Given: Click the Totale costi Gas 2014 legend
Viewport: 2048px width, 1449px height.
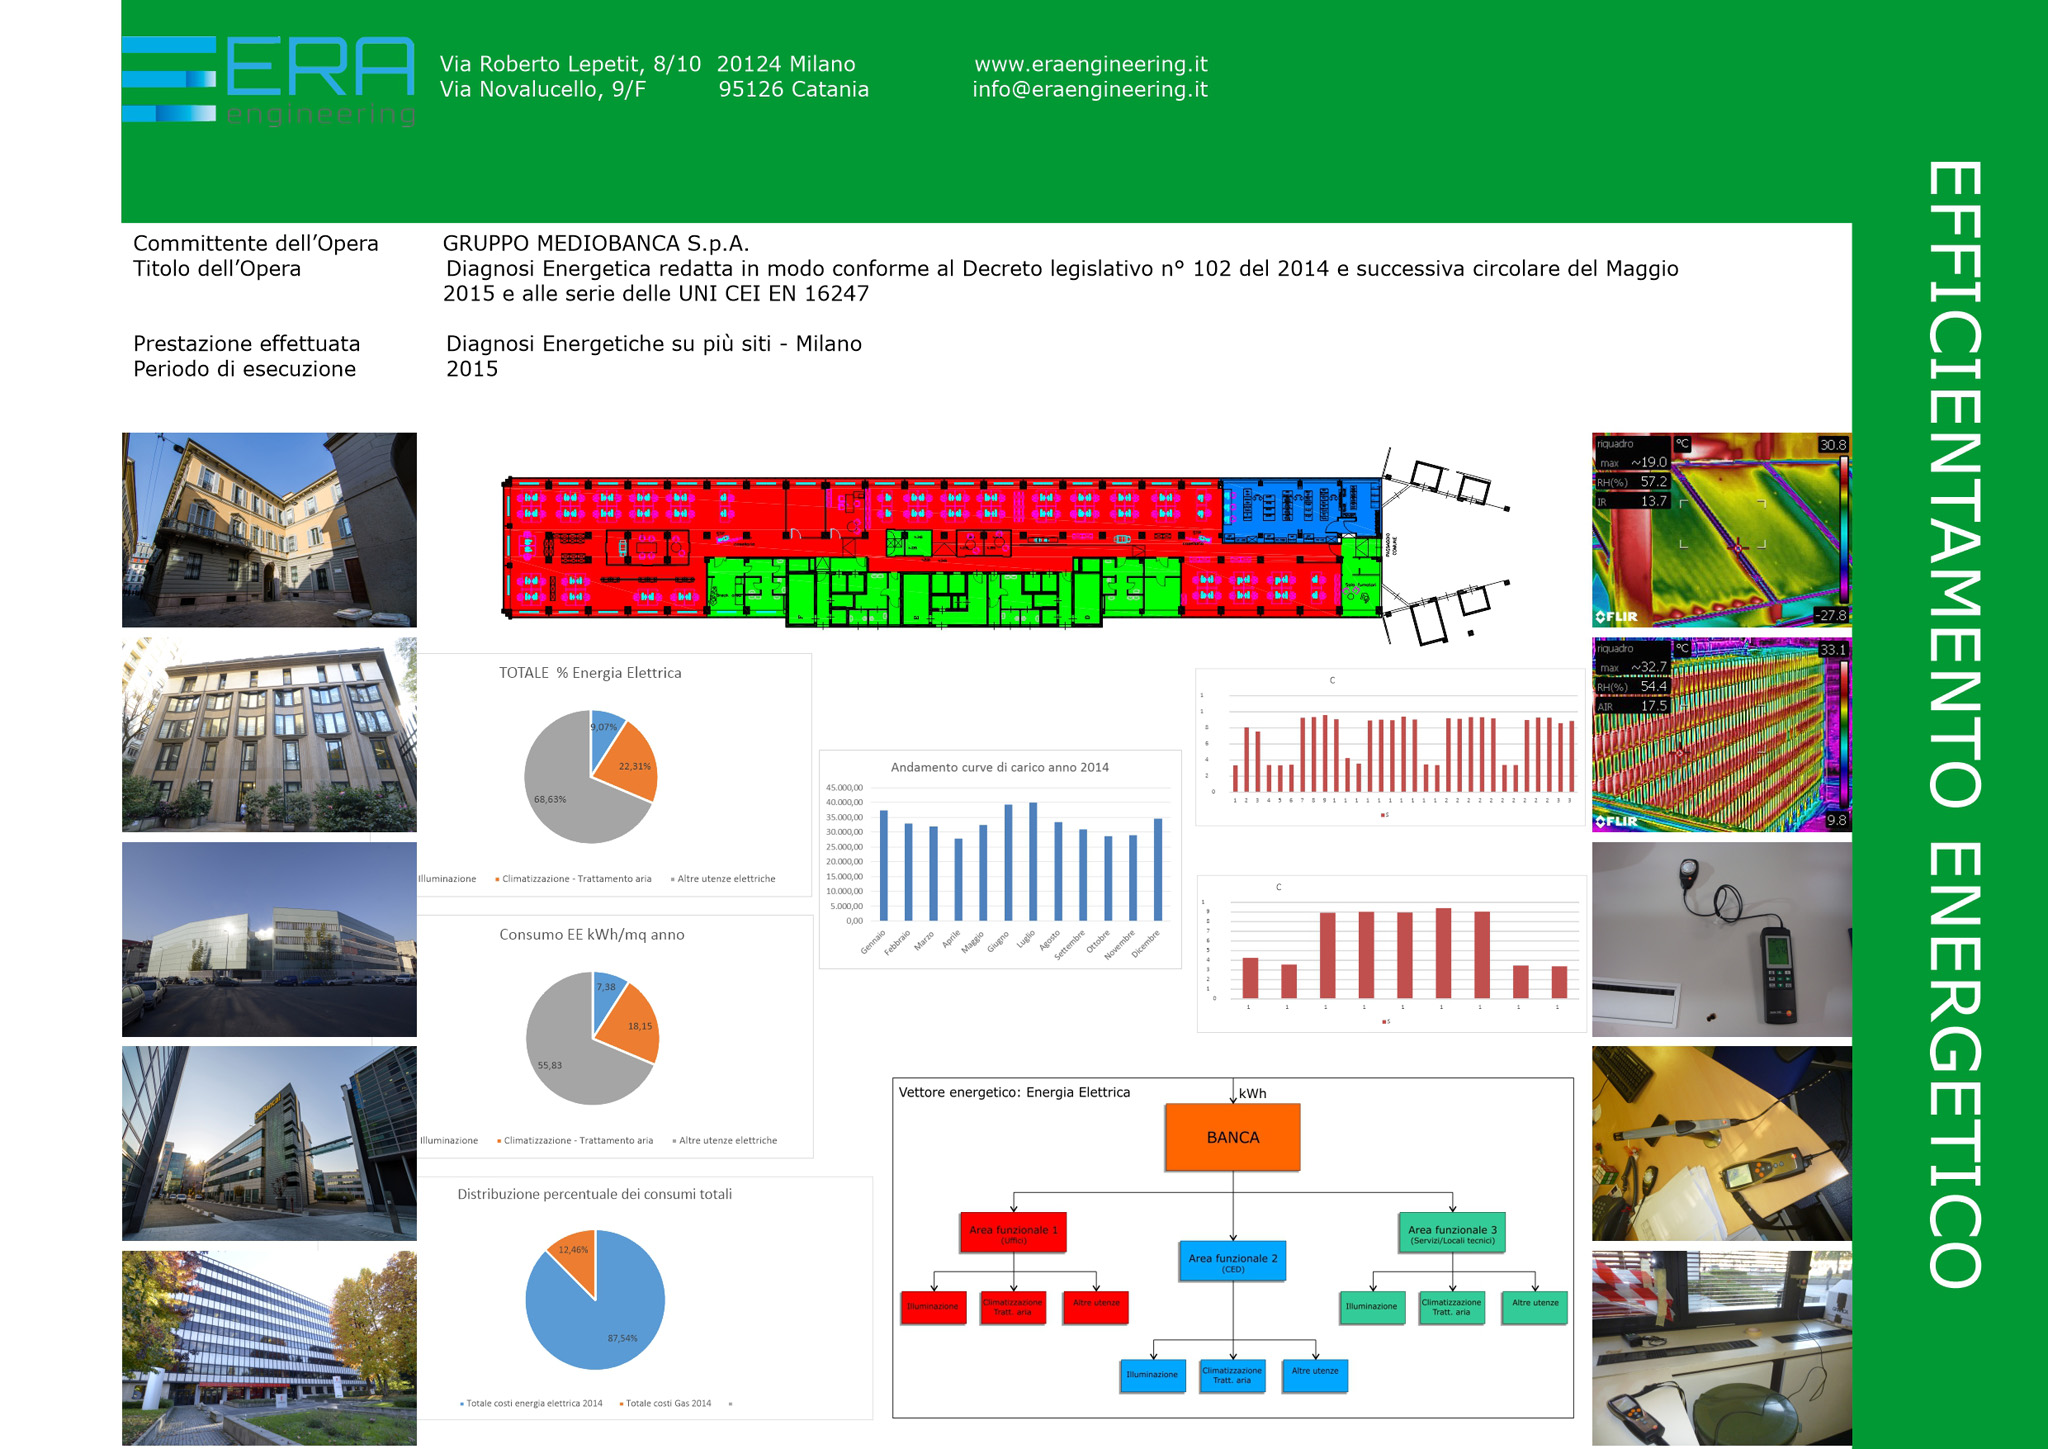Looking at the screenshot, I should pos(666,1403).
